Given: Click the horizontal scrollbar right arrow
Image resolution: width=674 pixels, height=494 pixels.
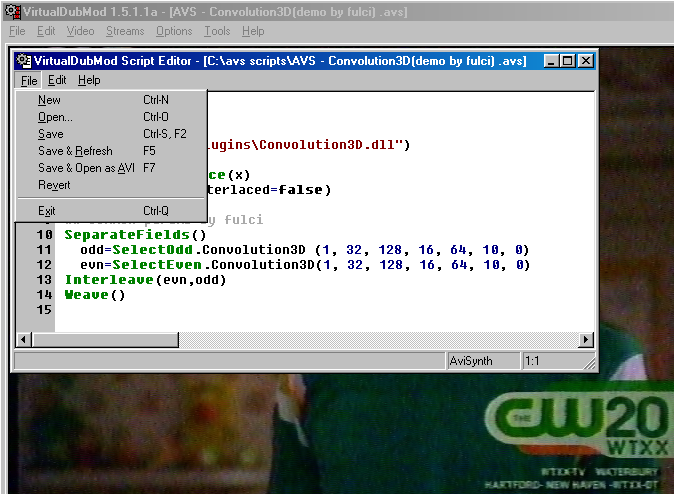Looking at the screenshot, I should 585,340.
